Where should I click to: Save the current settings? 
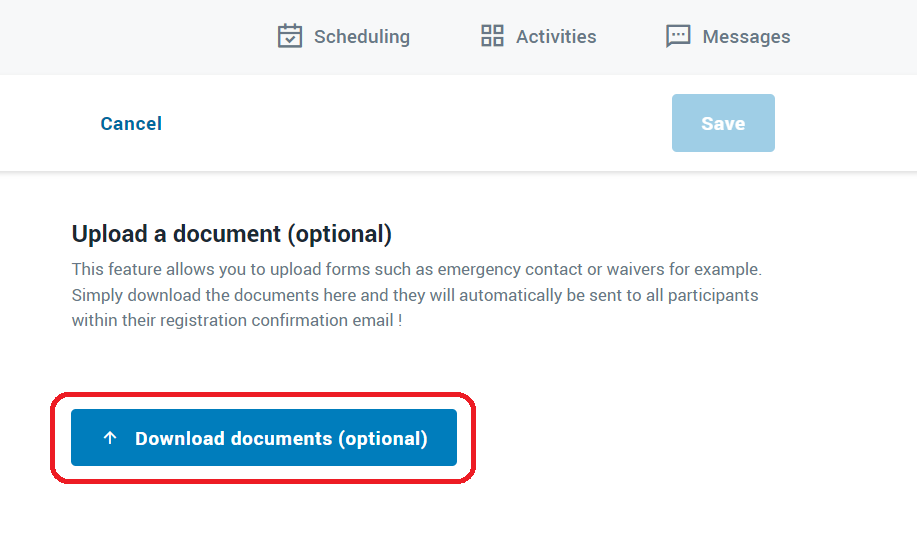(723, 123)
